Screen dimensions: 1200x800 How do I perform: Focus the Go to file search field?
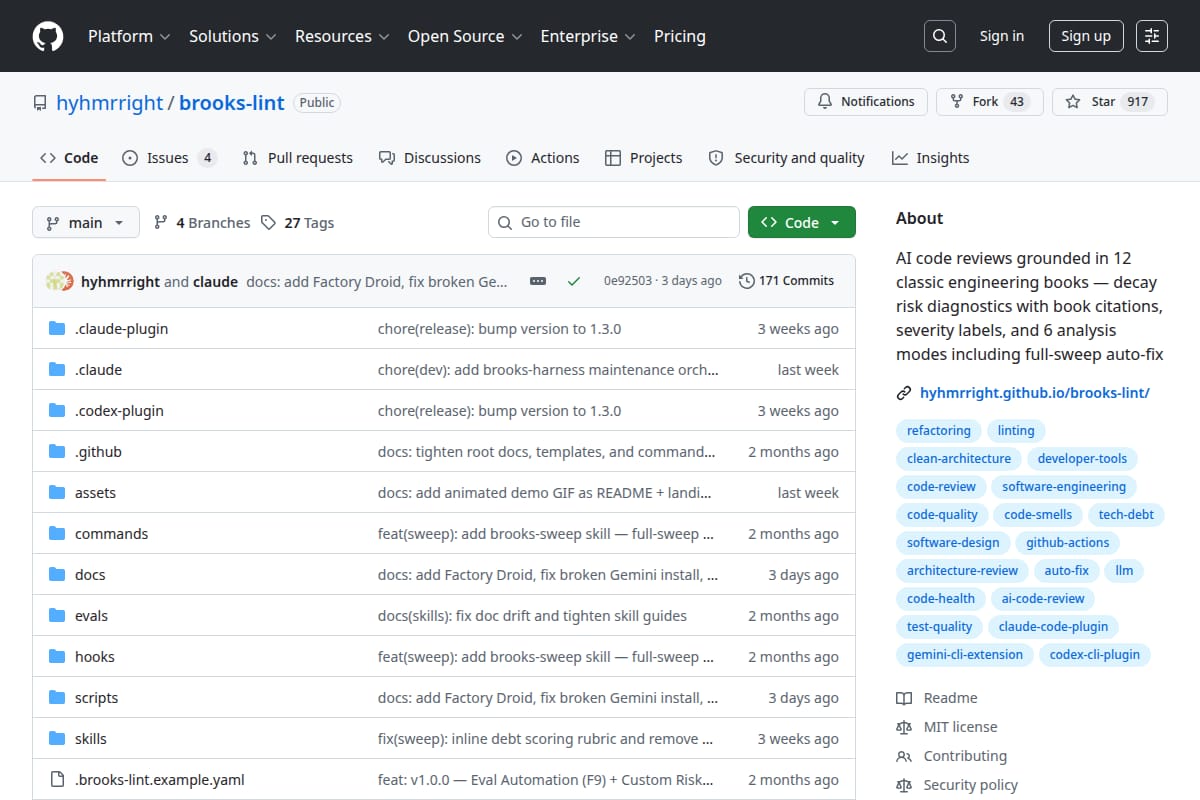[614, 222]
